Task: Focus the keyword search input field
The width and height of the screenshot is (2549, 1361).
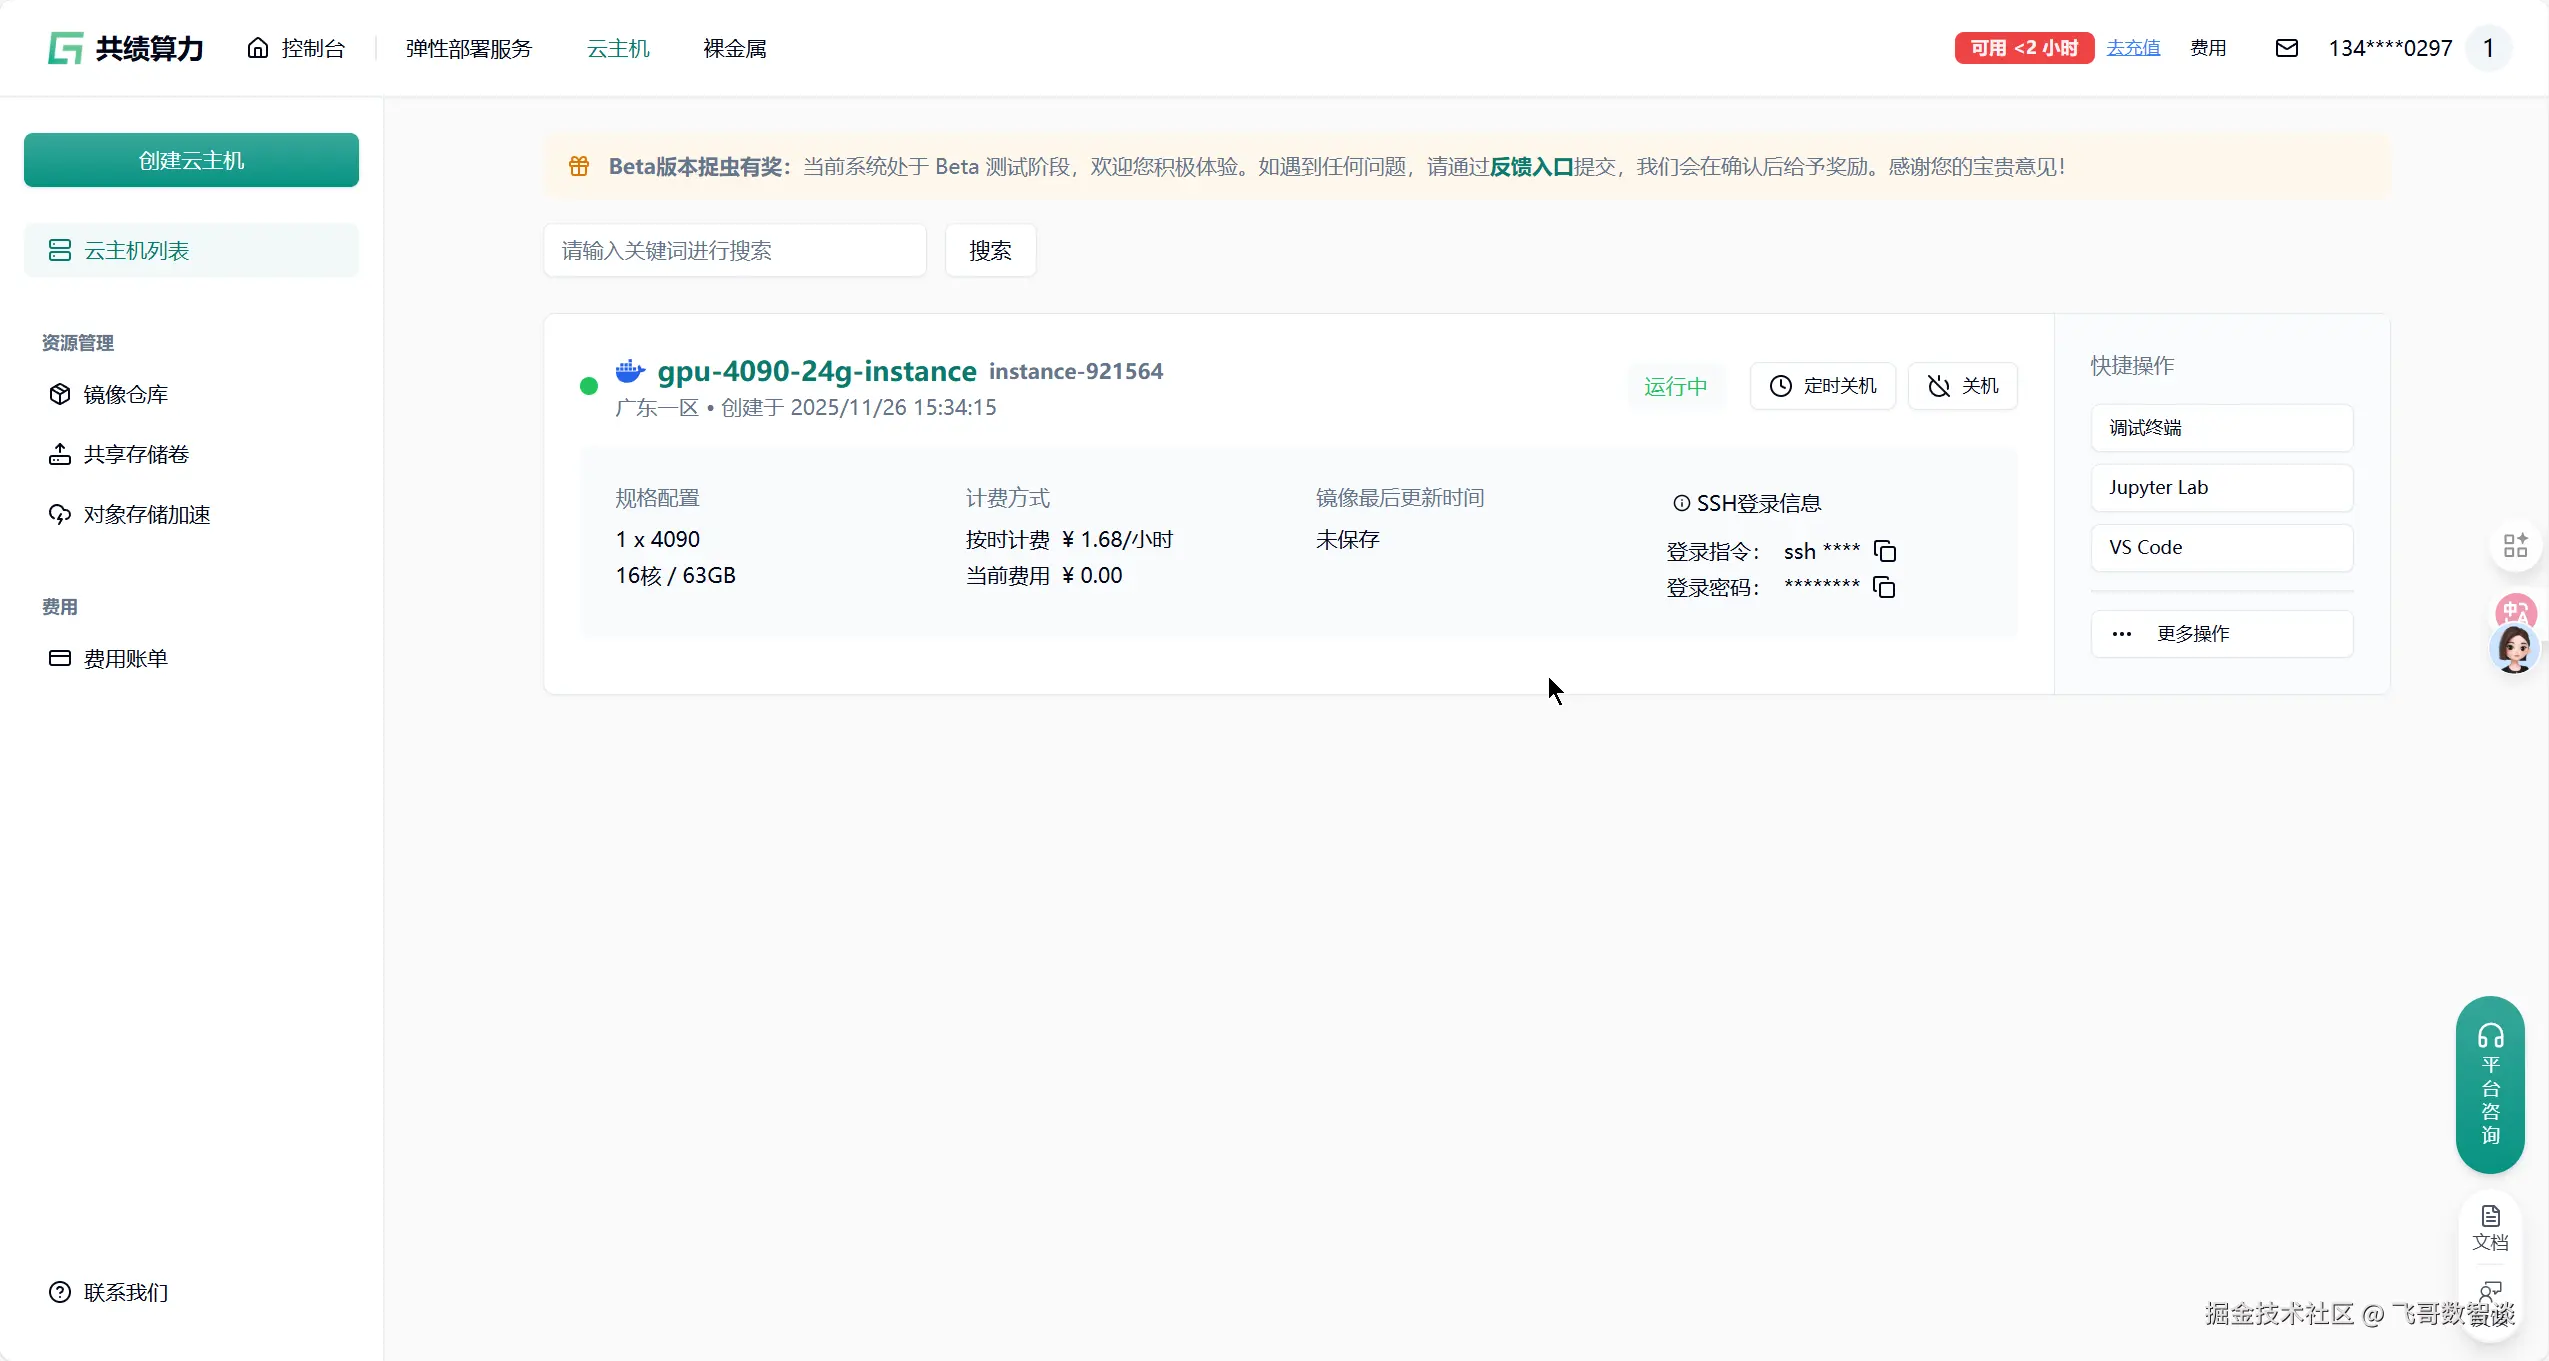Action: [x=734, y=250]
